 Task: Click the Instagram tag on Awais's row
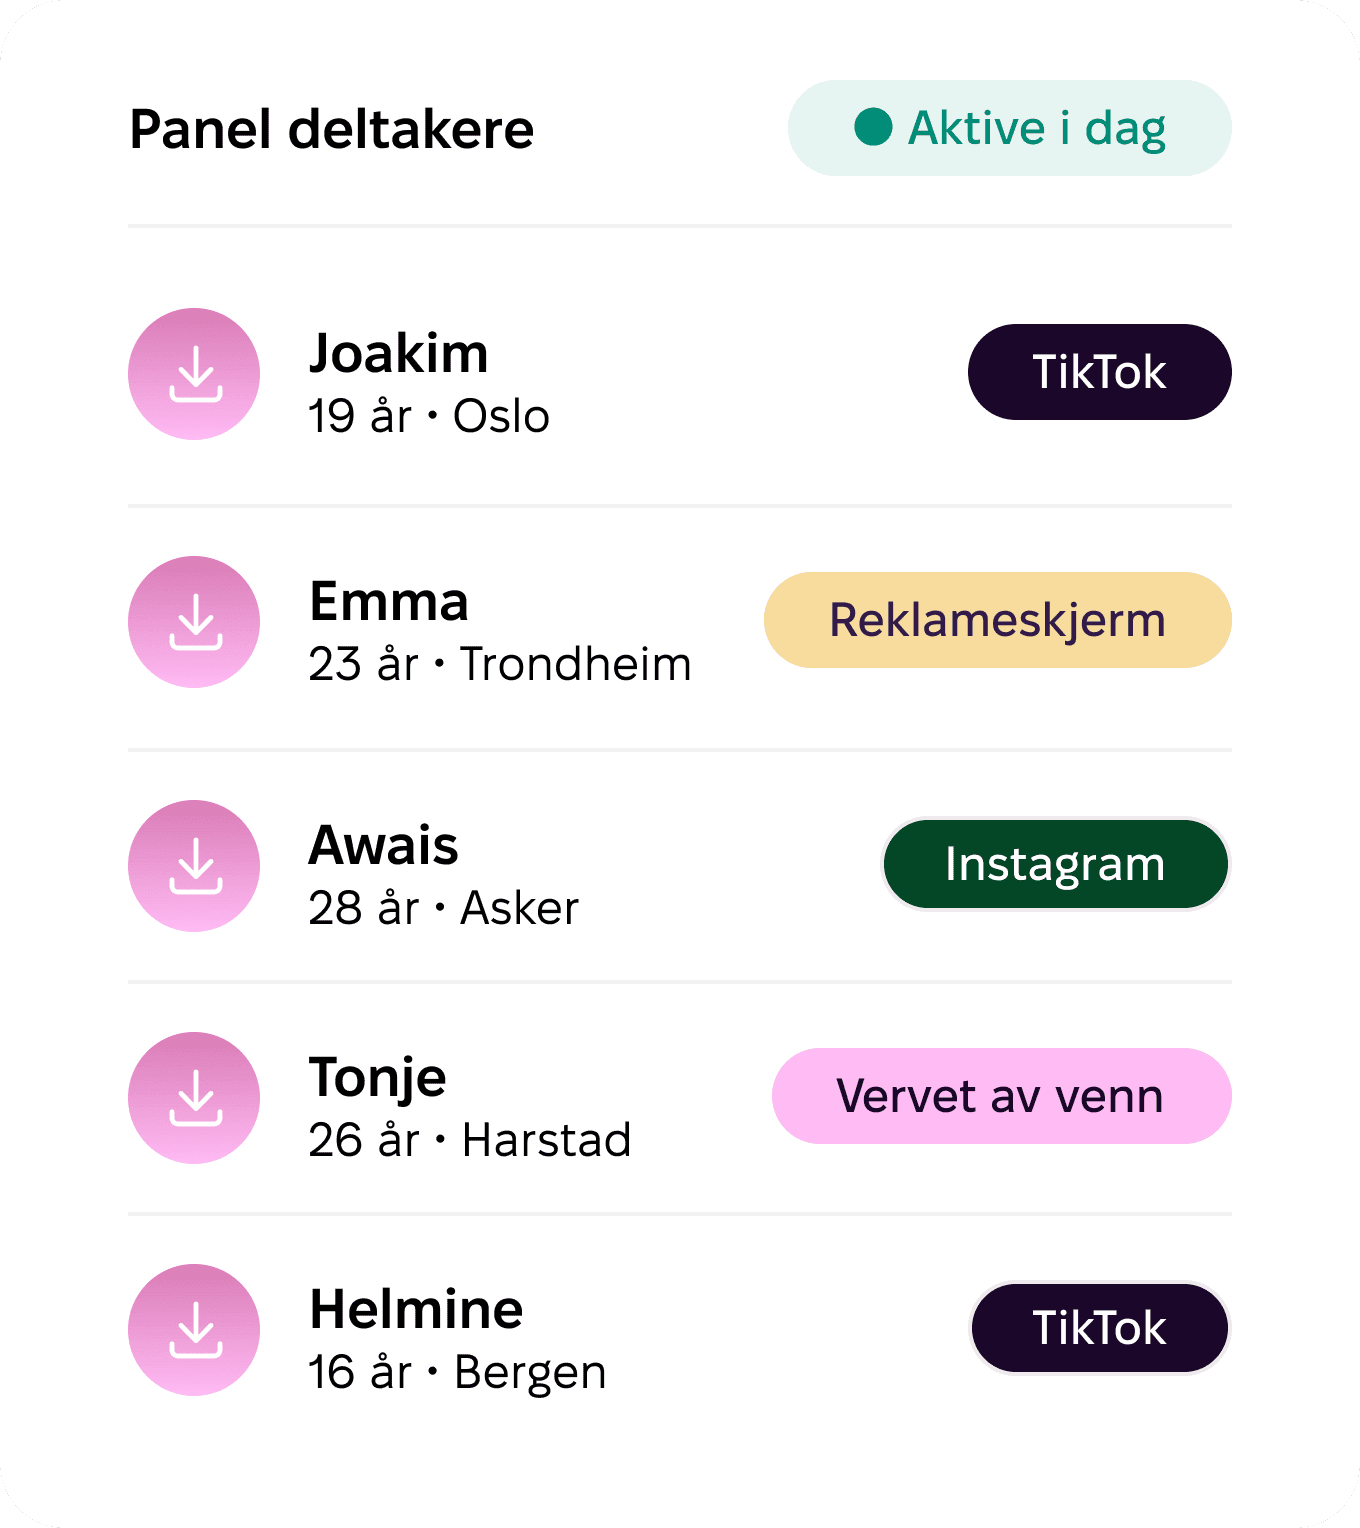point(1055,864)
